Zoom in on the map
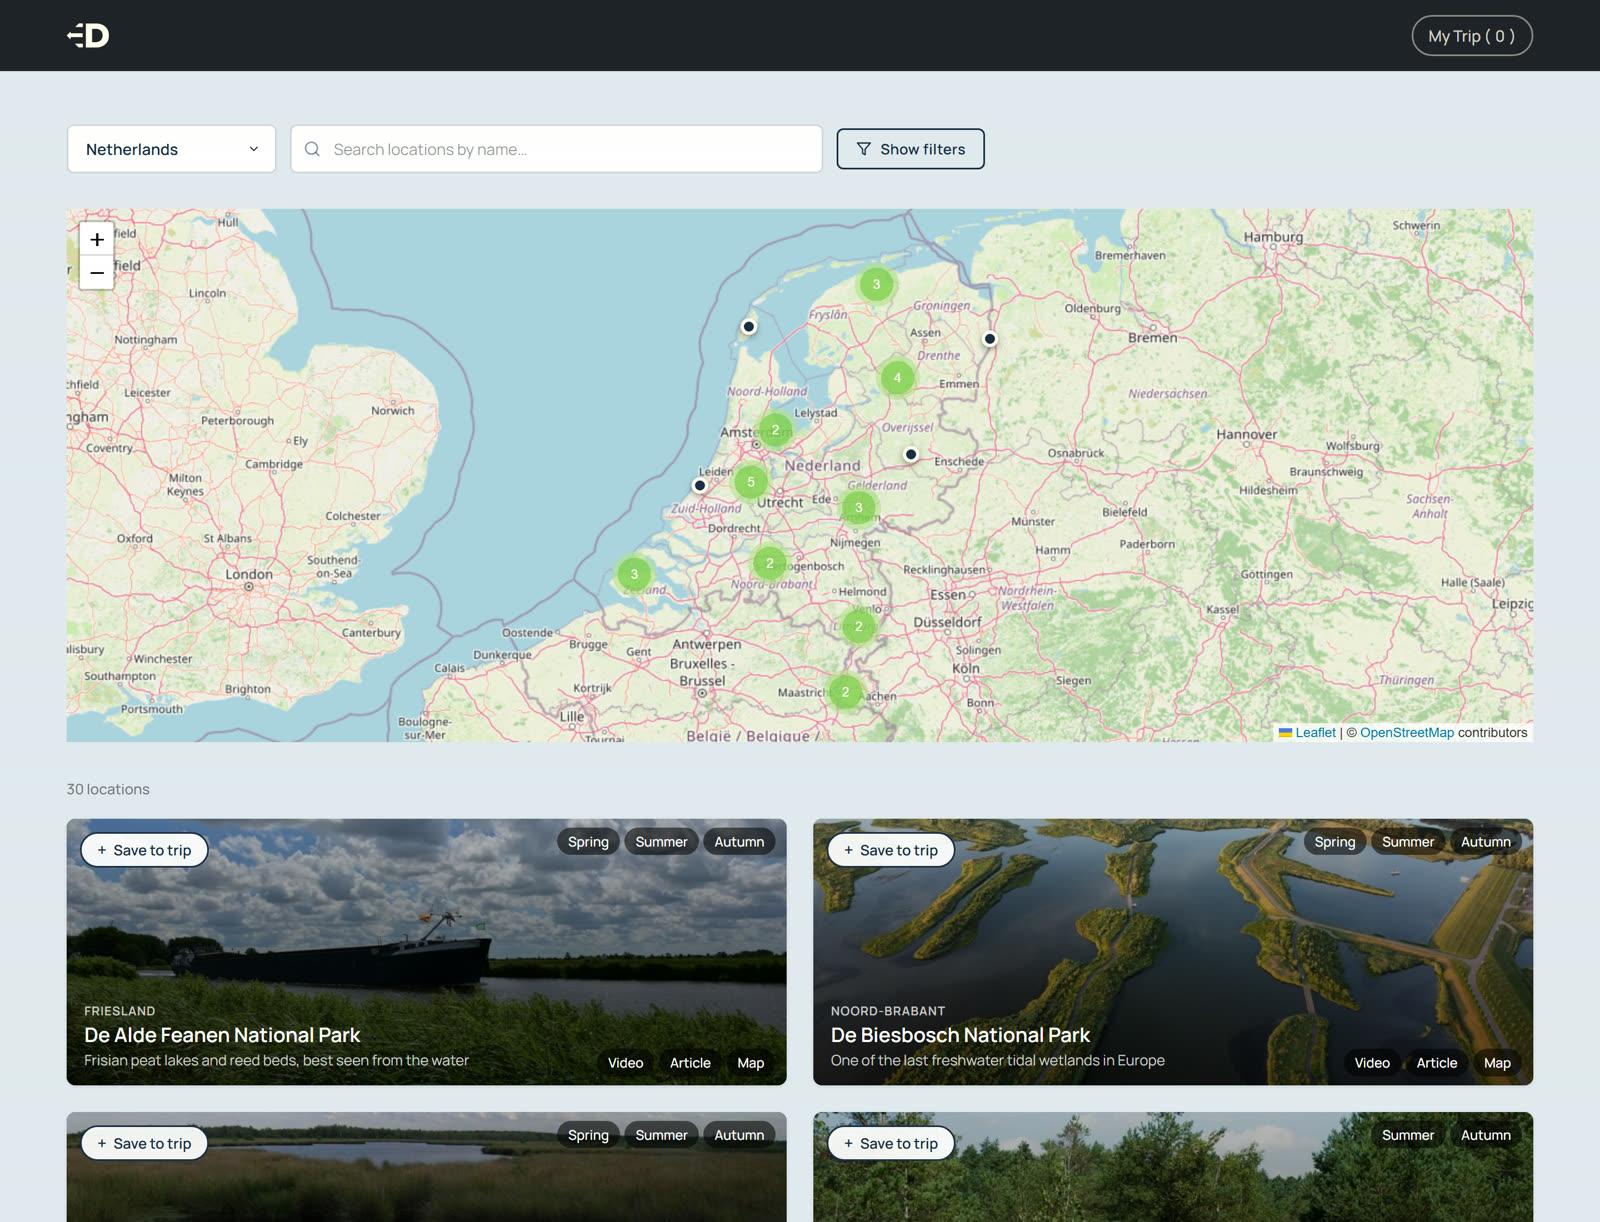Image resolution: width=1600 pixels, height=1222 pixels. pyautogui.click(x=97, y=239)
